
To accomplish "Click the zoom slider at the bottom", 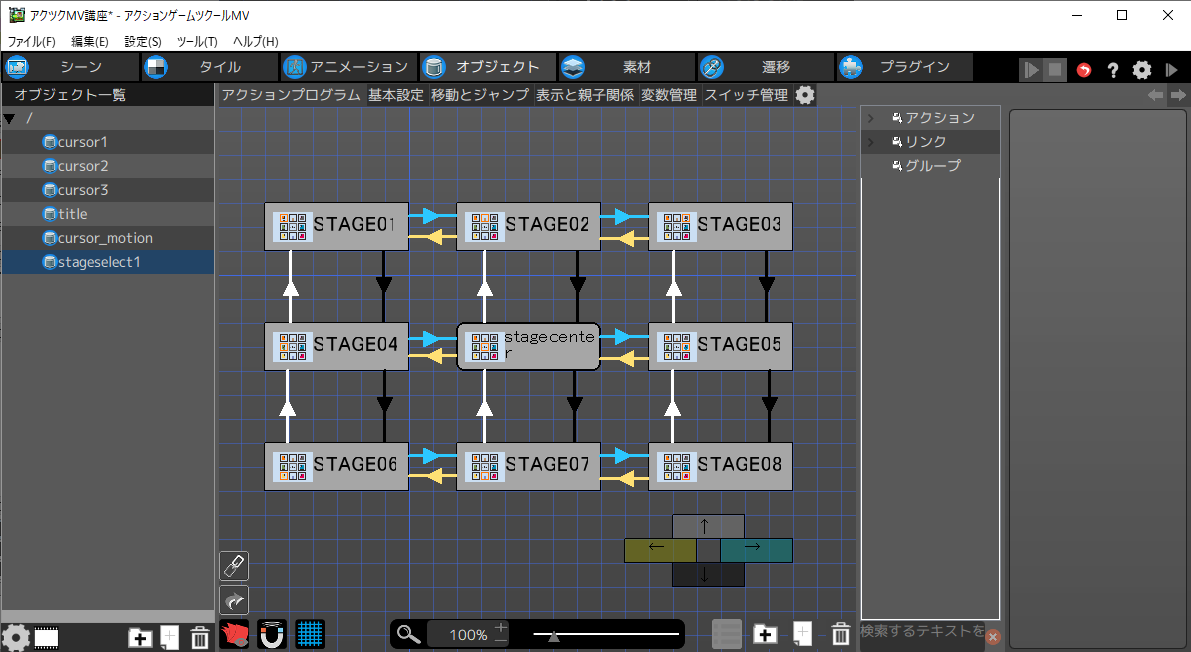I will pos(606,634).
